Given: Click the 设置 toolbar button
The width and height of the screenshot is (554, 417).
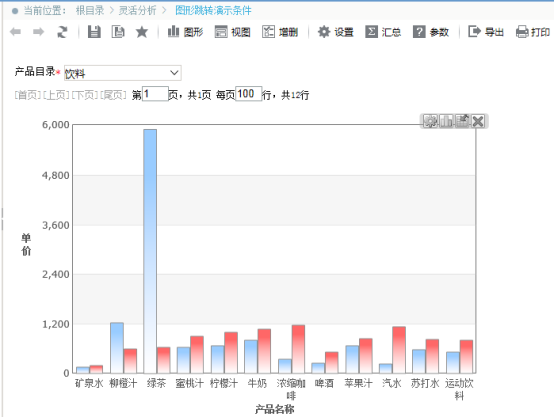Looking at the screenshot, I should [x=335, y=32].
